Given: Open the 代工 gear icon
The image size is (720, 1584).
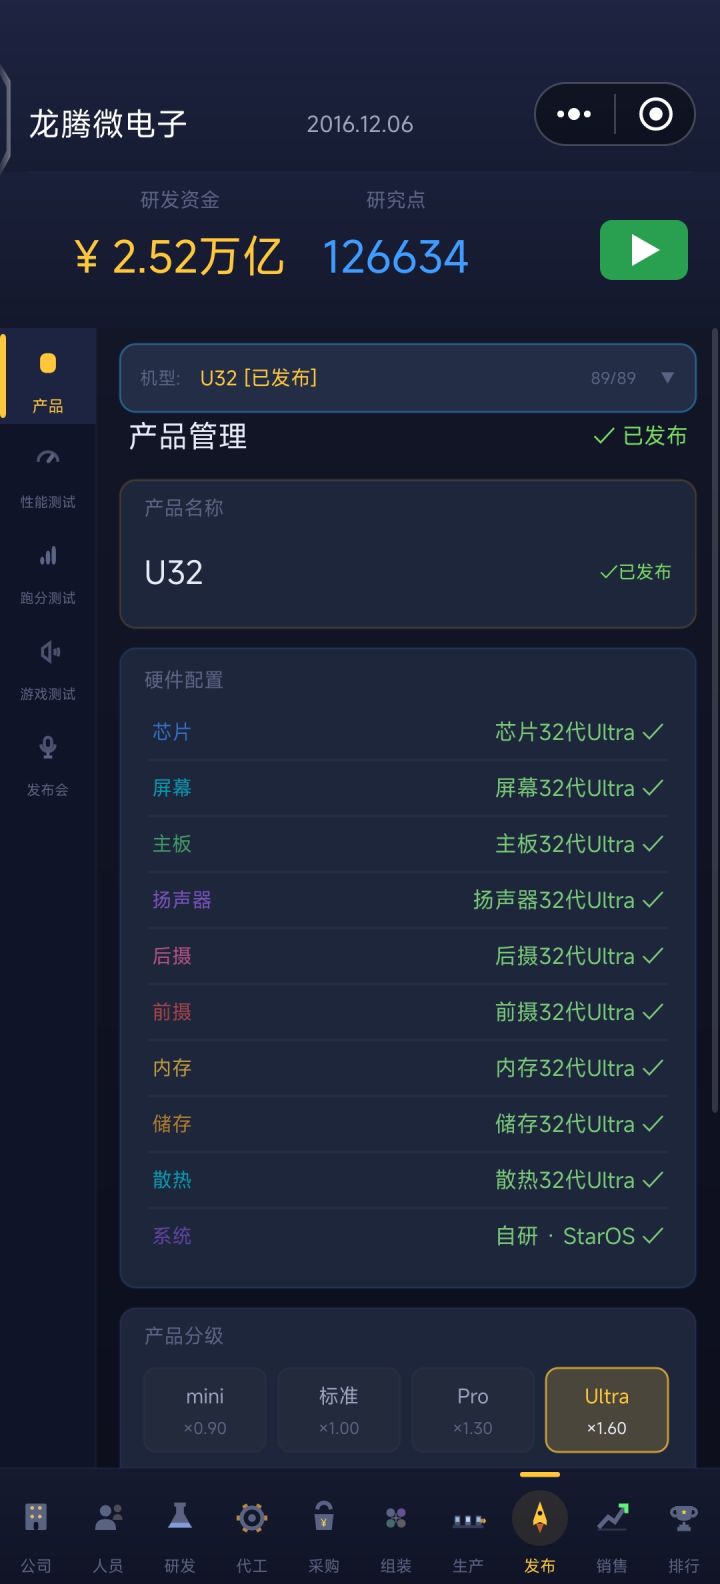Looking at the screenshot, I should [252, 1519].
